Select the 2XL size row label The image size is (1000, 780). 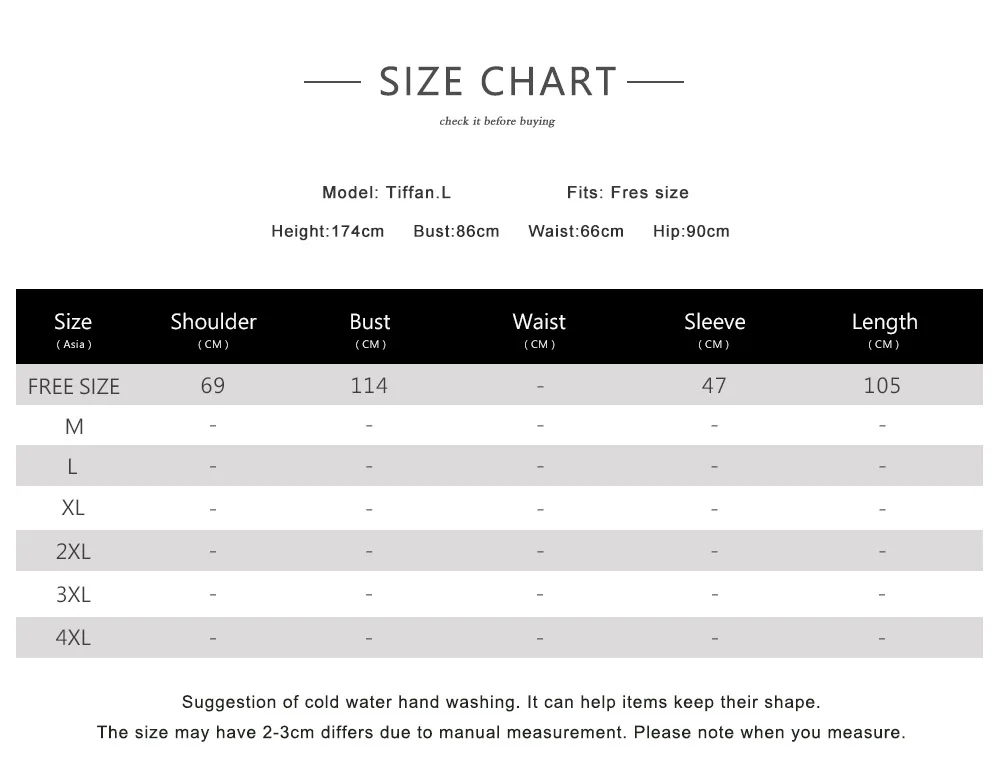[73, 551]
